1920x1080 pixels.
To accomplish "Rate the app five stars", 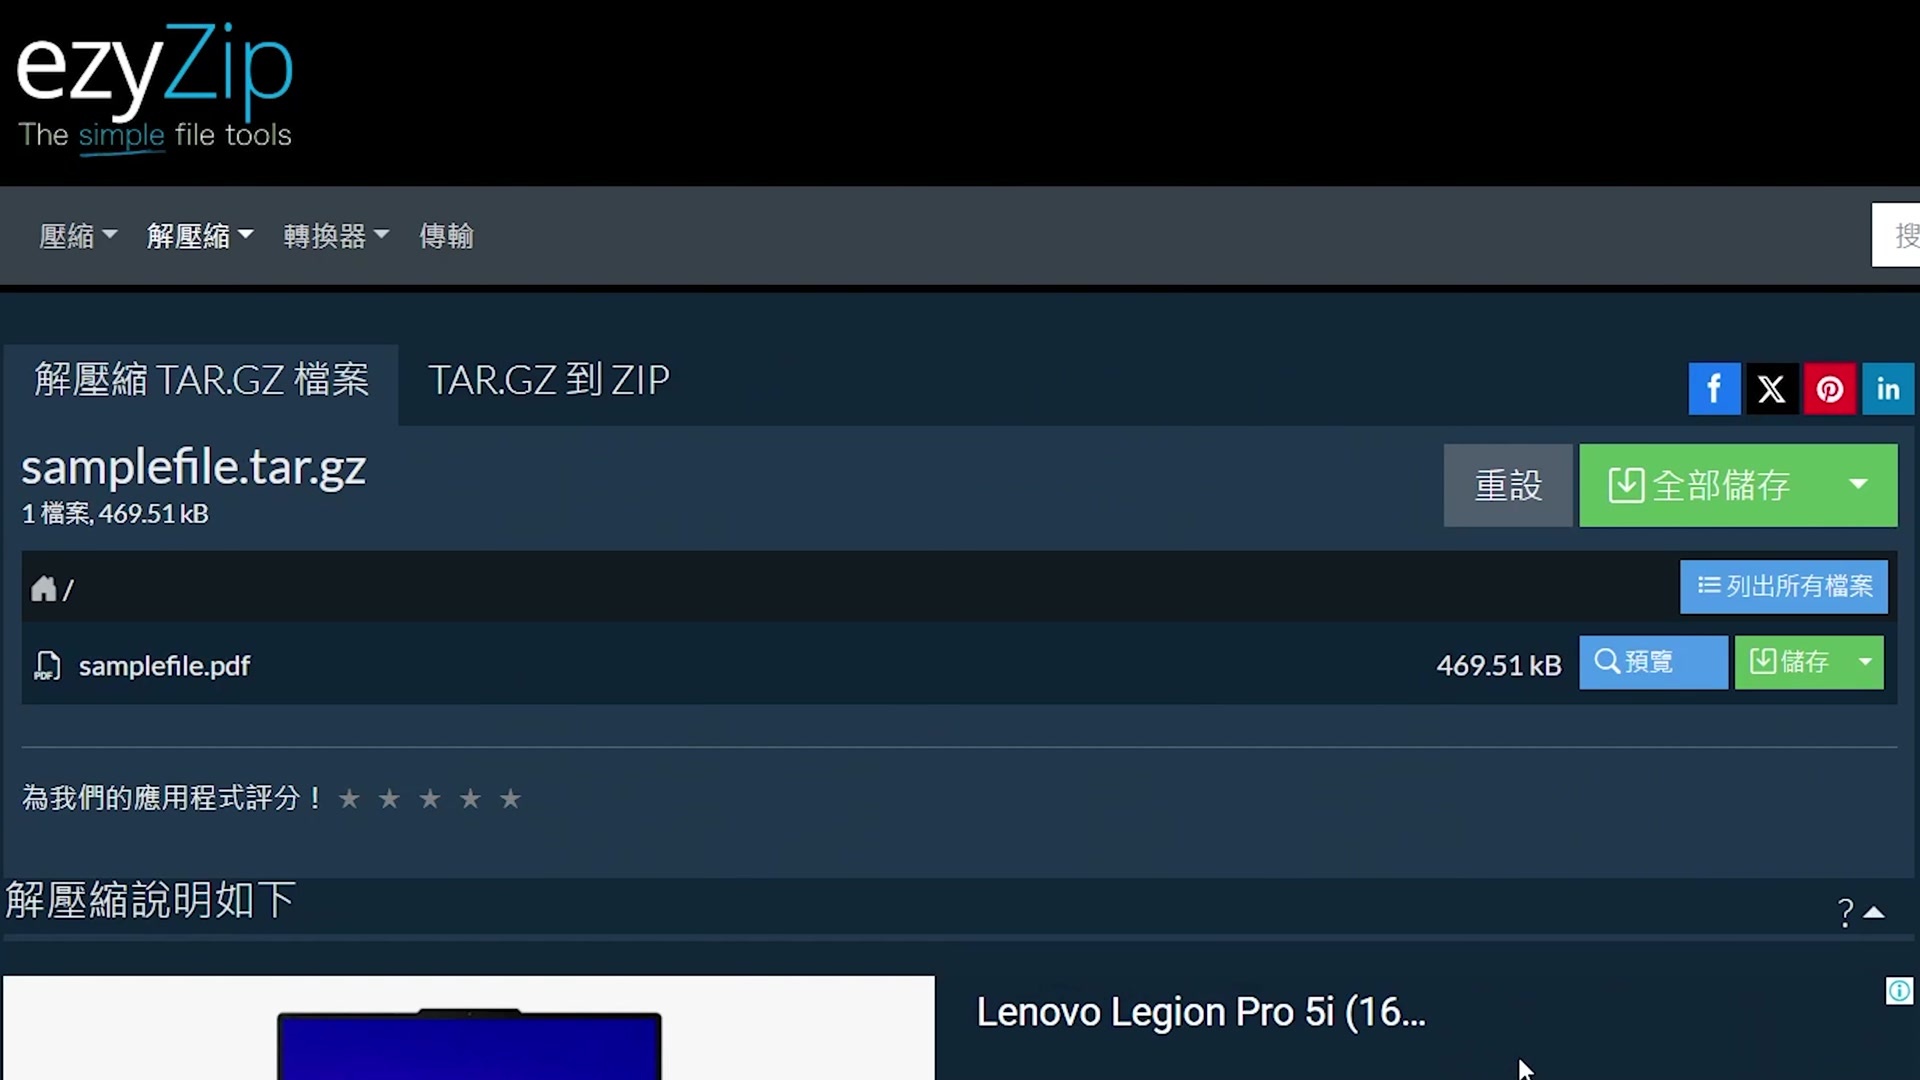I will pyautogui.click(x=510, y=799).
